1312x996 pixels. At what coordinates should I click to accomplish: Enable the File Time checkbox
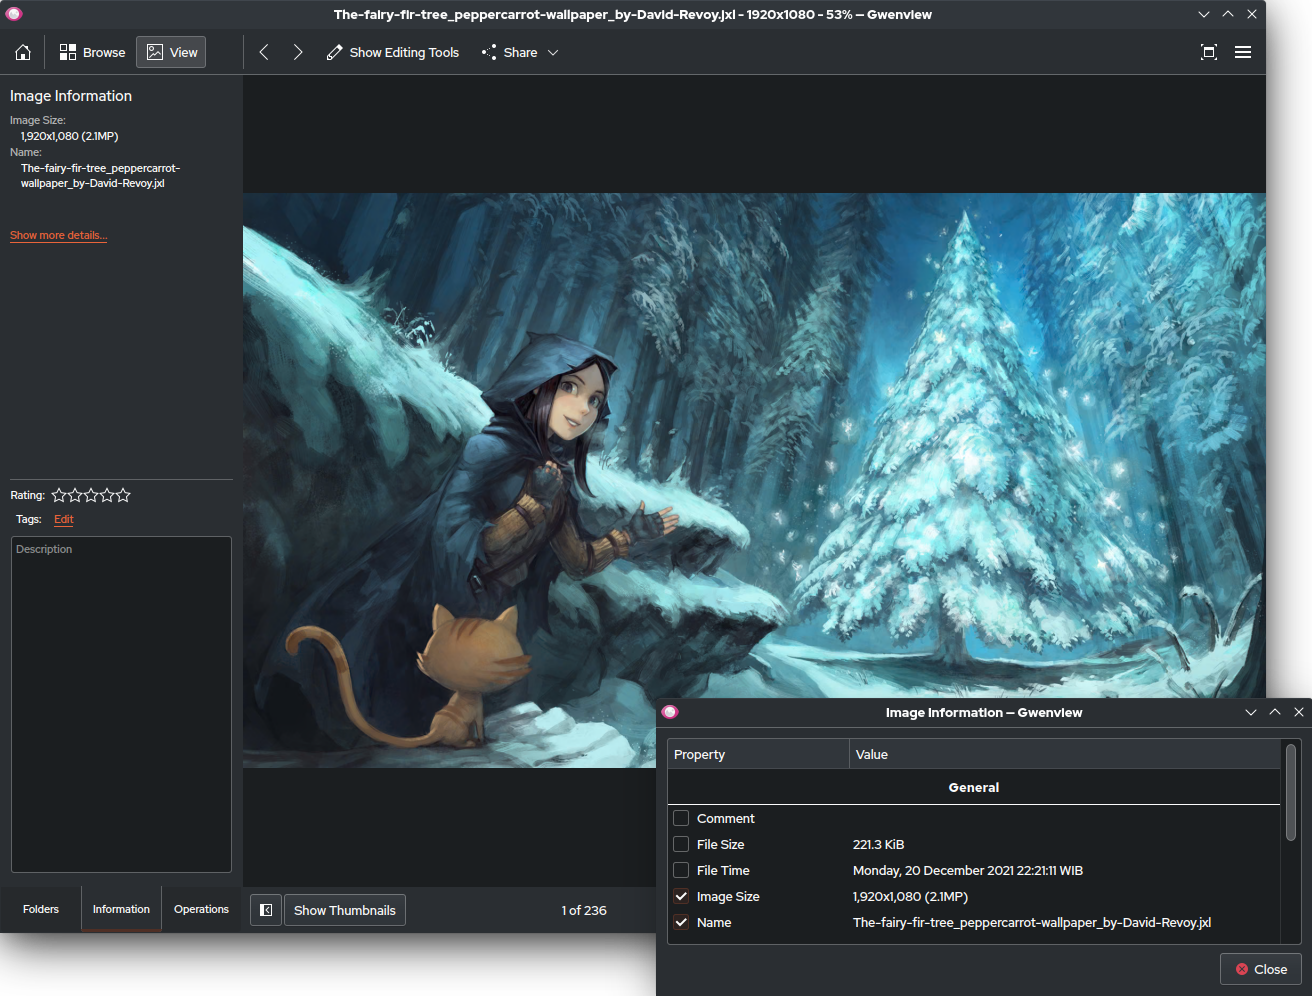pyautogui.click(x=681, y=870)
